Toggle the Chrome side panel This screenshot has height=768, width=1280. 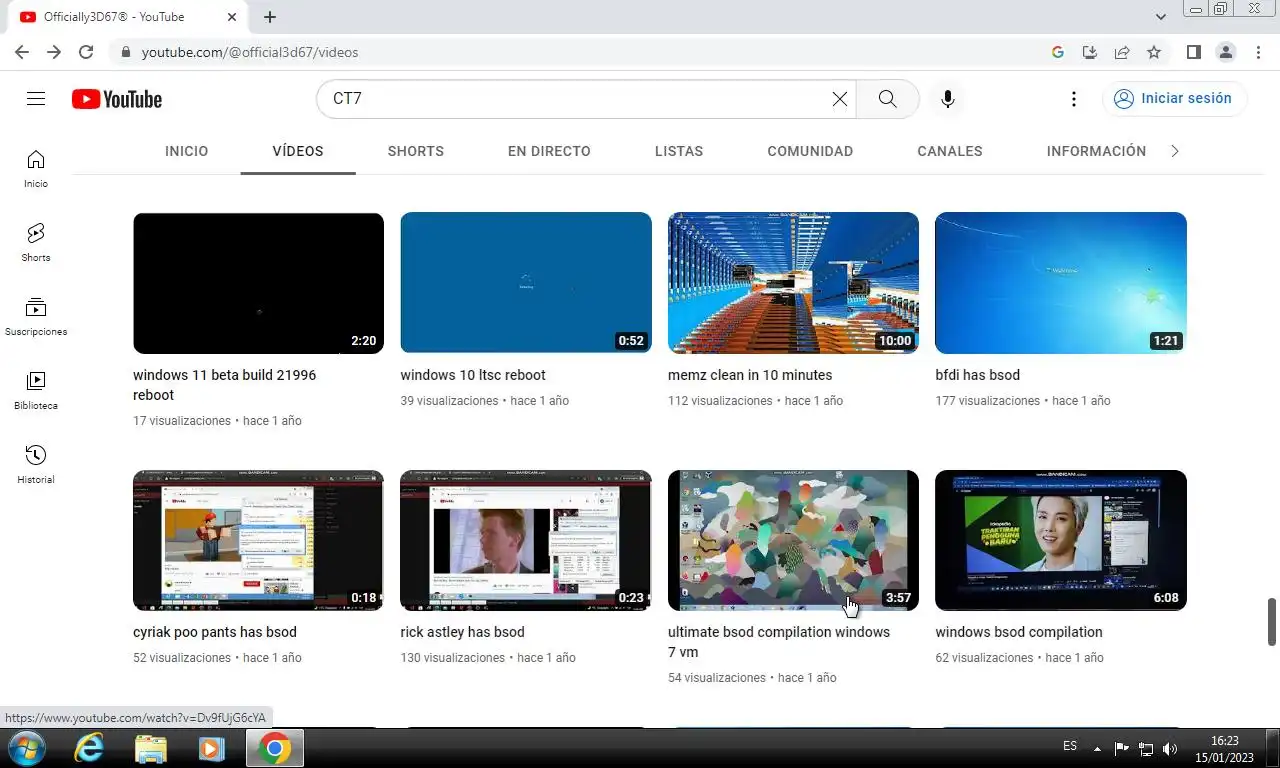click(x=1194, y=52)
